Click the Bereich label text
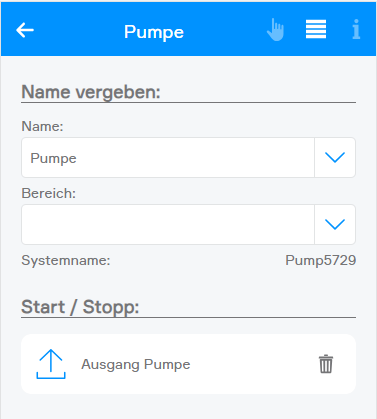377x419 pixels. pyautogui.click(x=49, y=193)
